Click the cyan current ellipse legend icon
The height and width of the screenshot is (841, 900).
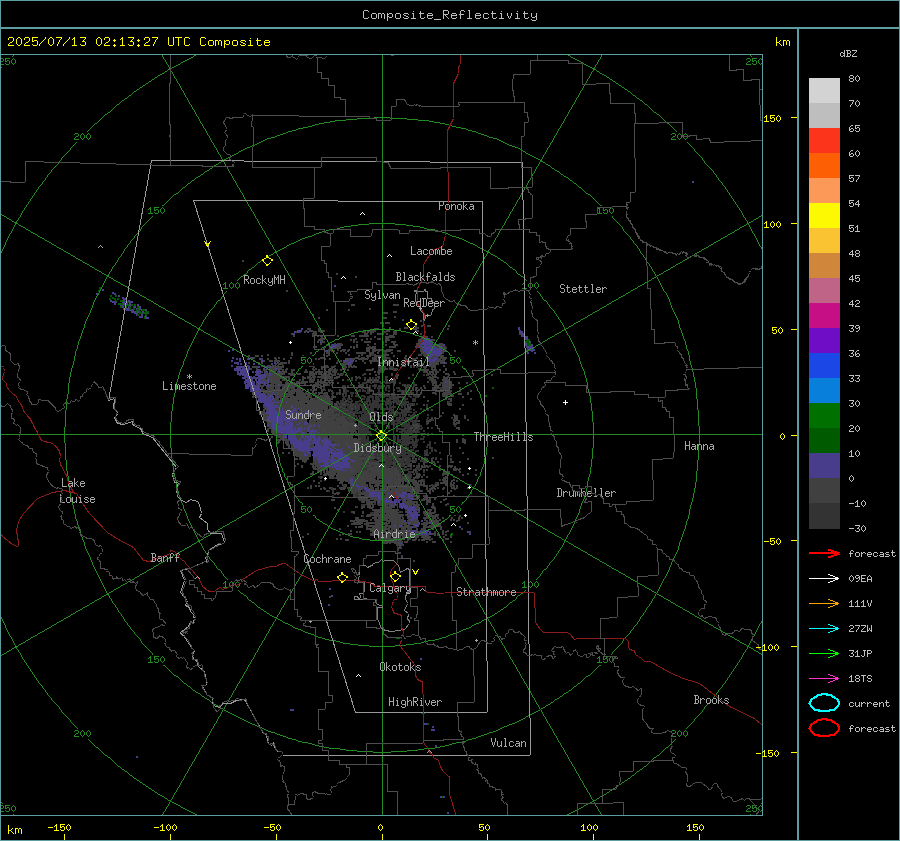[x=824, y=703]
